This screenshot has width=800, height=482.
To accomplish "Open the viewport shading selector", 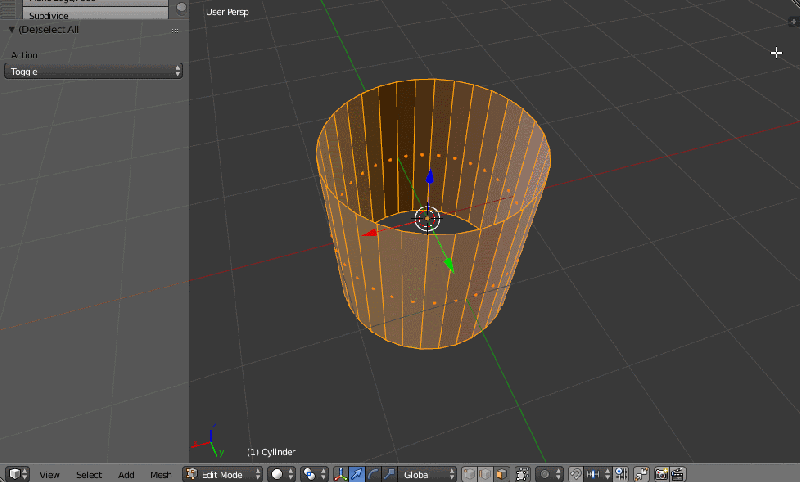I will tap(281, 474).
